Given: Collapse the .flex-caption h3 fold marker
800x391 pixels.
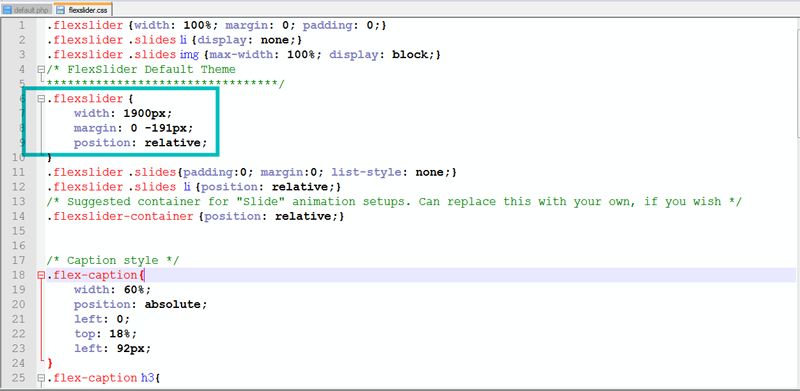Looking at the screenshot, I should tap(40, 378).
